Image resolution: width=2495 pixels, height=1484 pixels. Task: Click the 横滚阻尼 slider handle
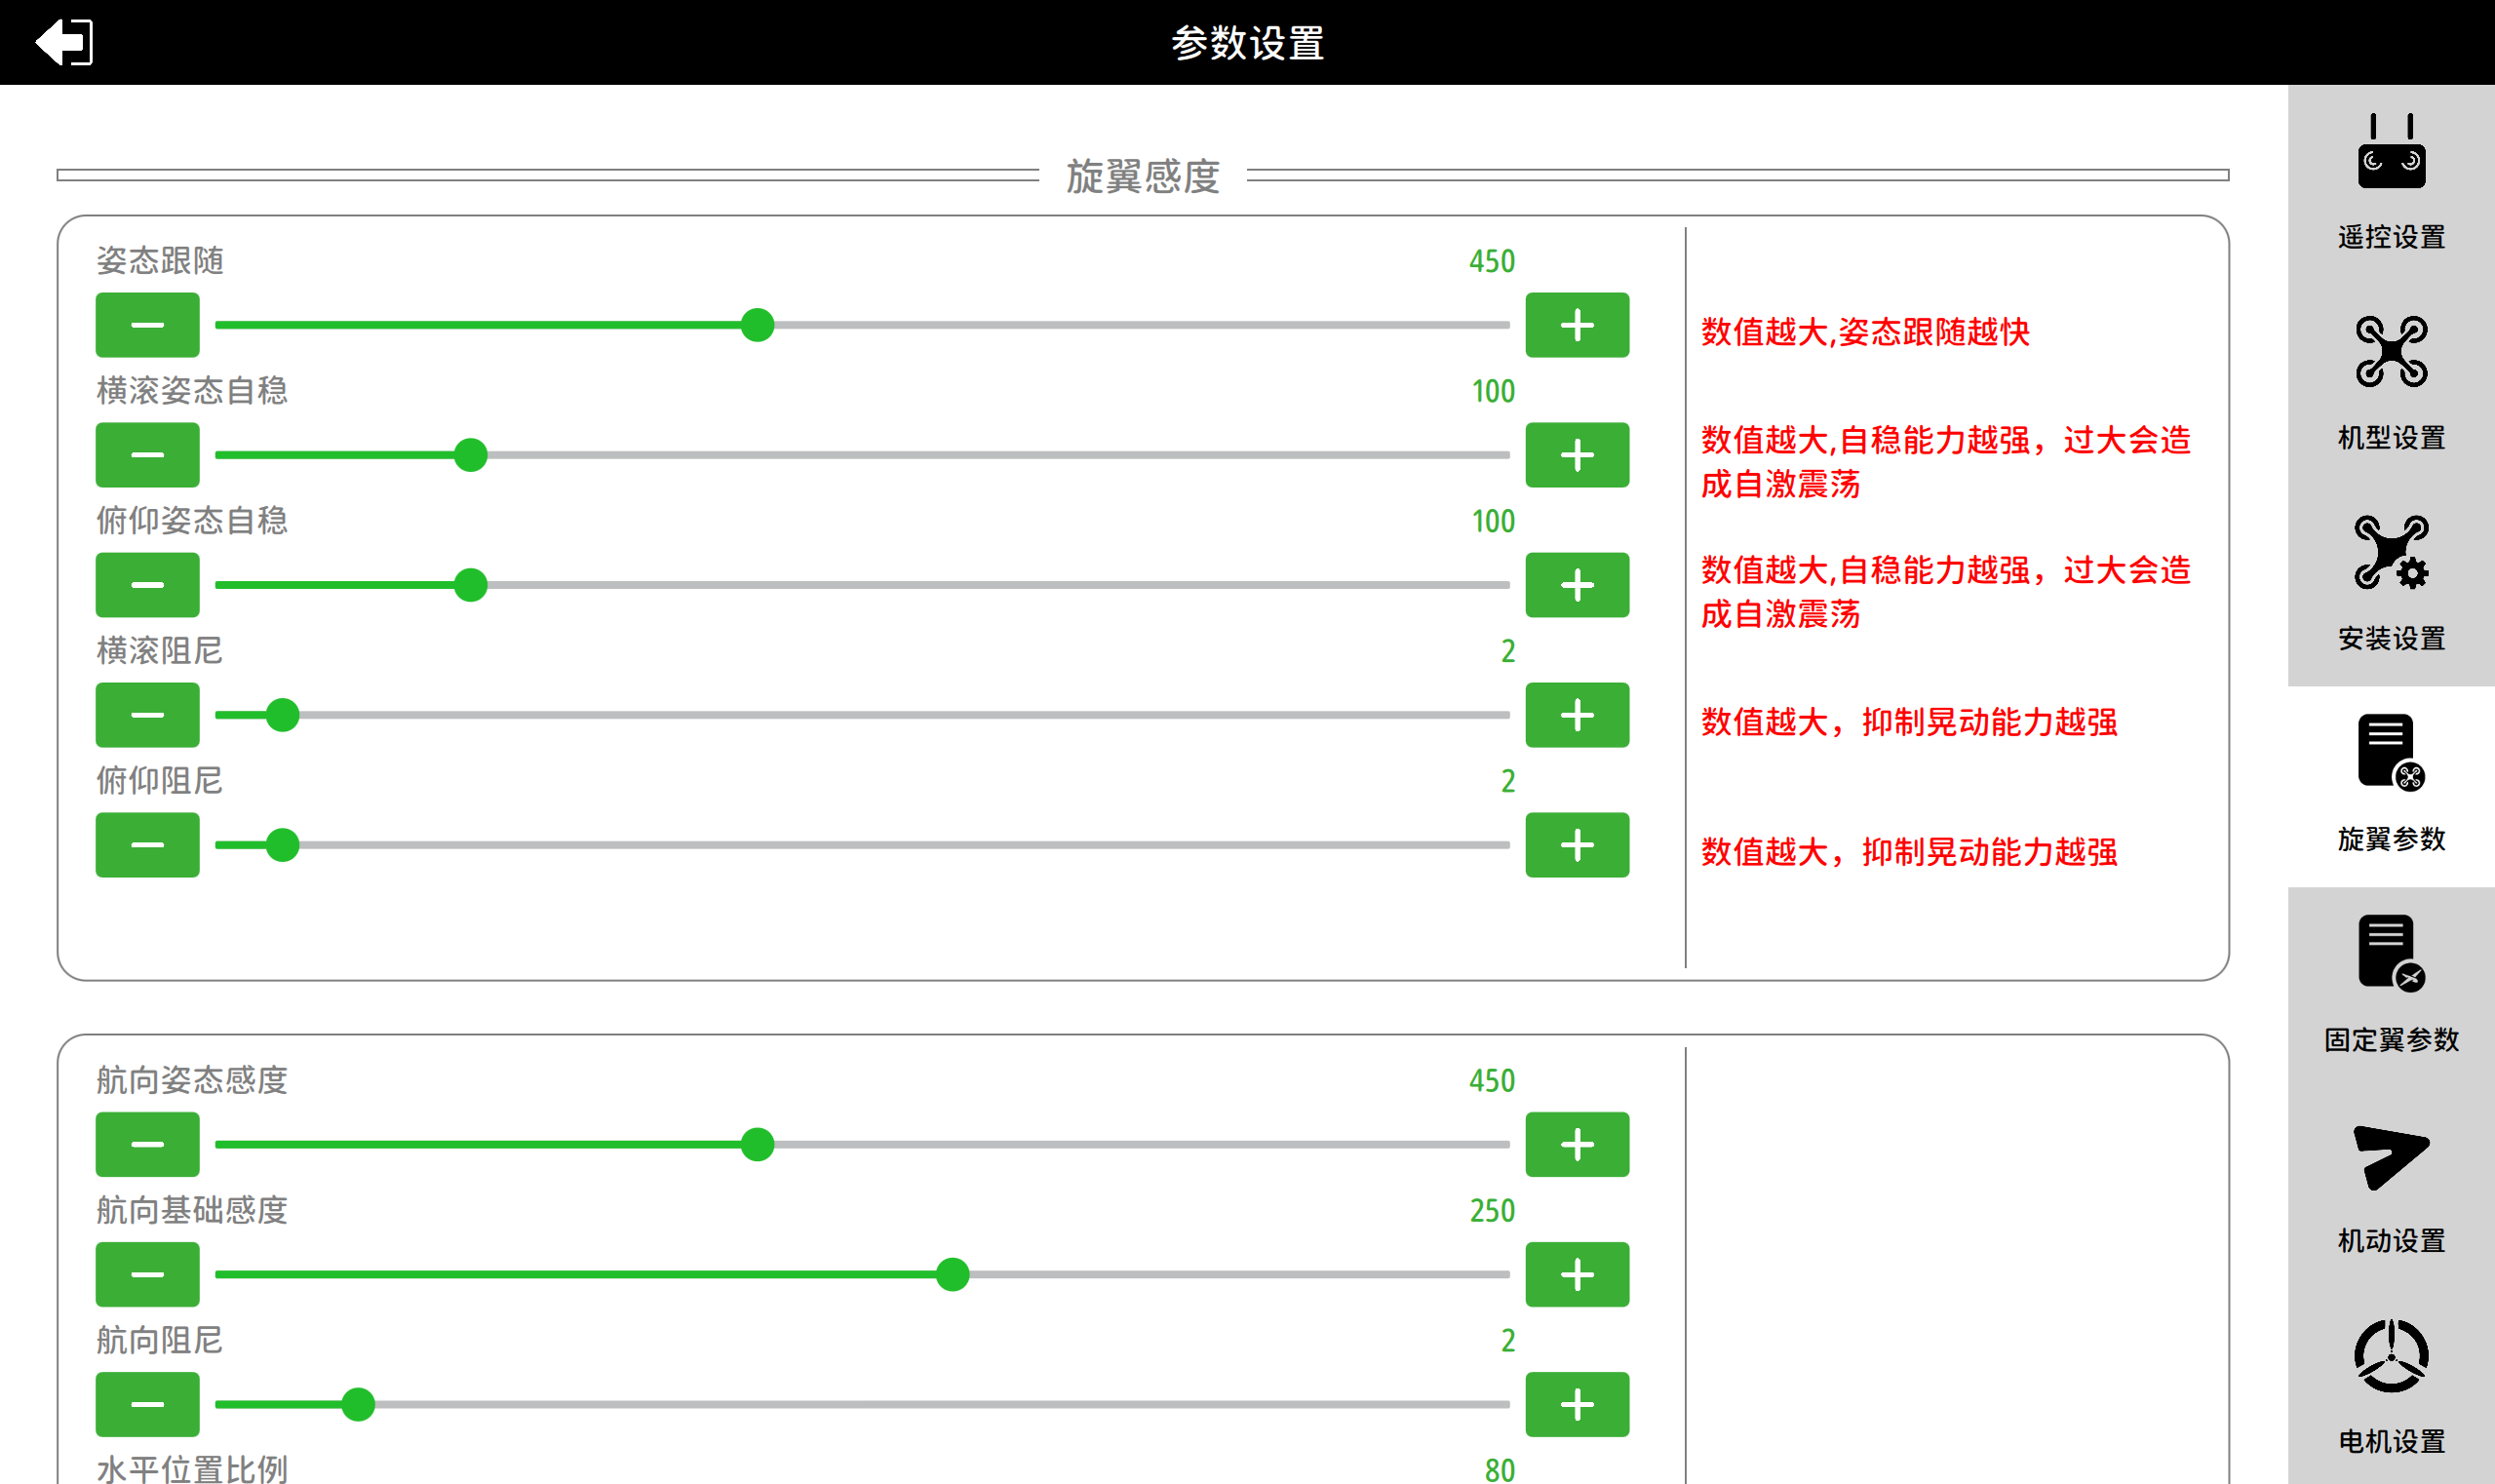[x=283, y=715]
